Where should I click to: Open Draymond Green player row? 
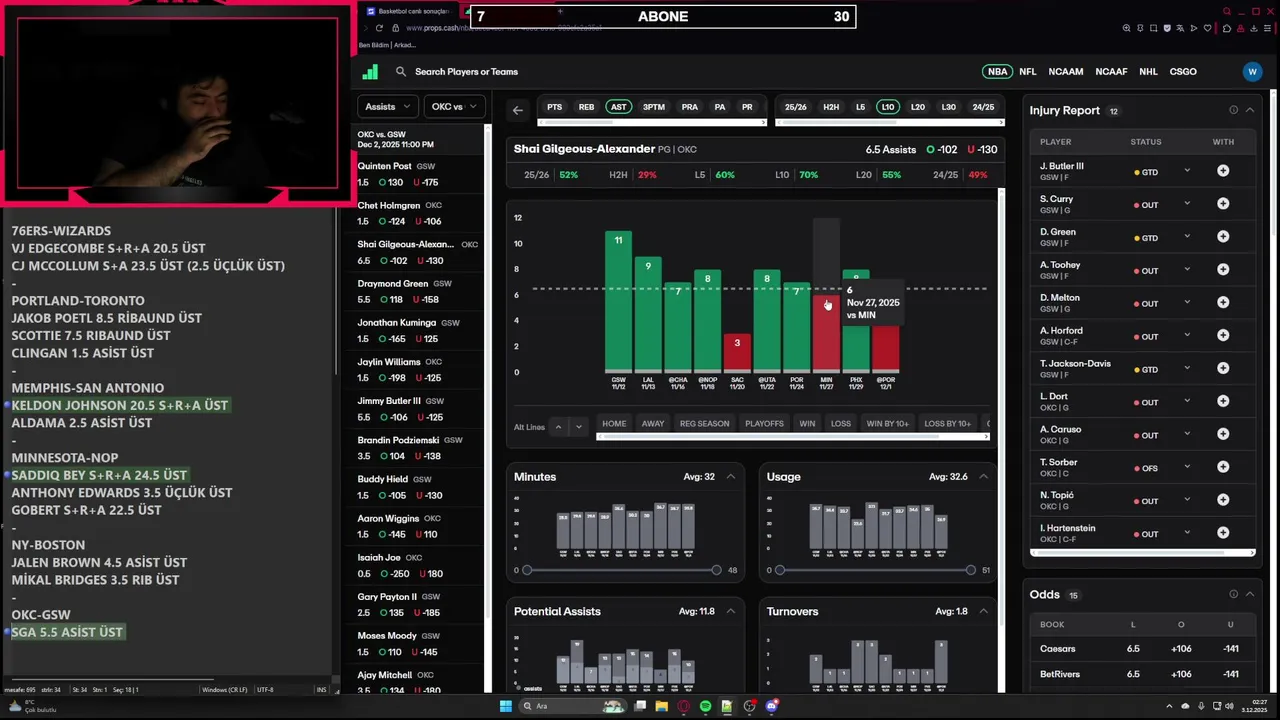418,291
